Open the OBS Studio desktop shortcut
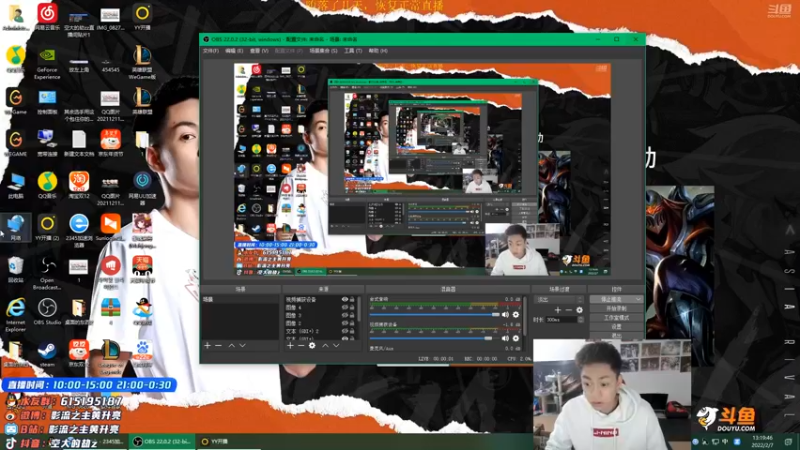This screenshot has width=800, height=450. [x=47, y=312]
